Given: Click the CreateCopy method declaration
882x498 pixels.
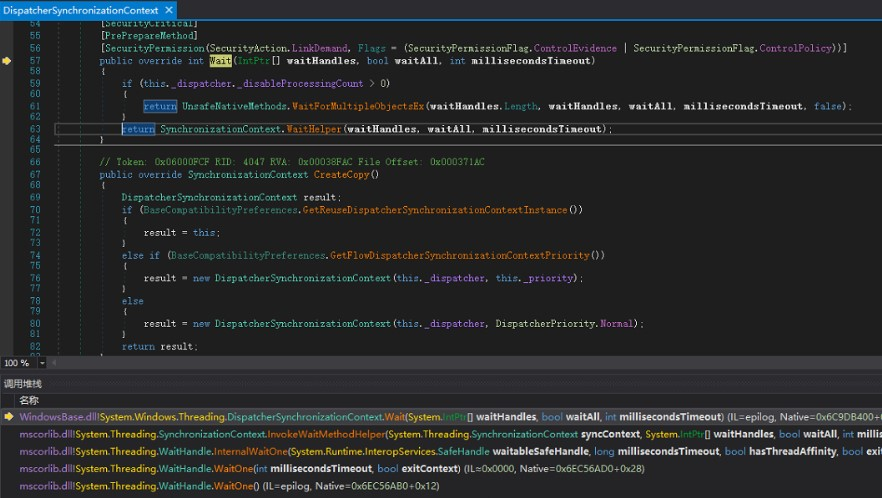Looking at the screenshot, I should coord(341,174).
